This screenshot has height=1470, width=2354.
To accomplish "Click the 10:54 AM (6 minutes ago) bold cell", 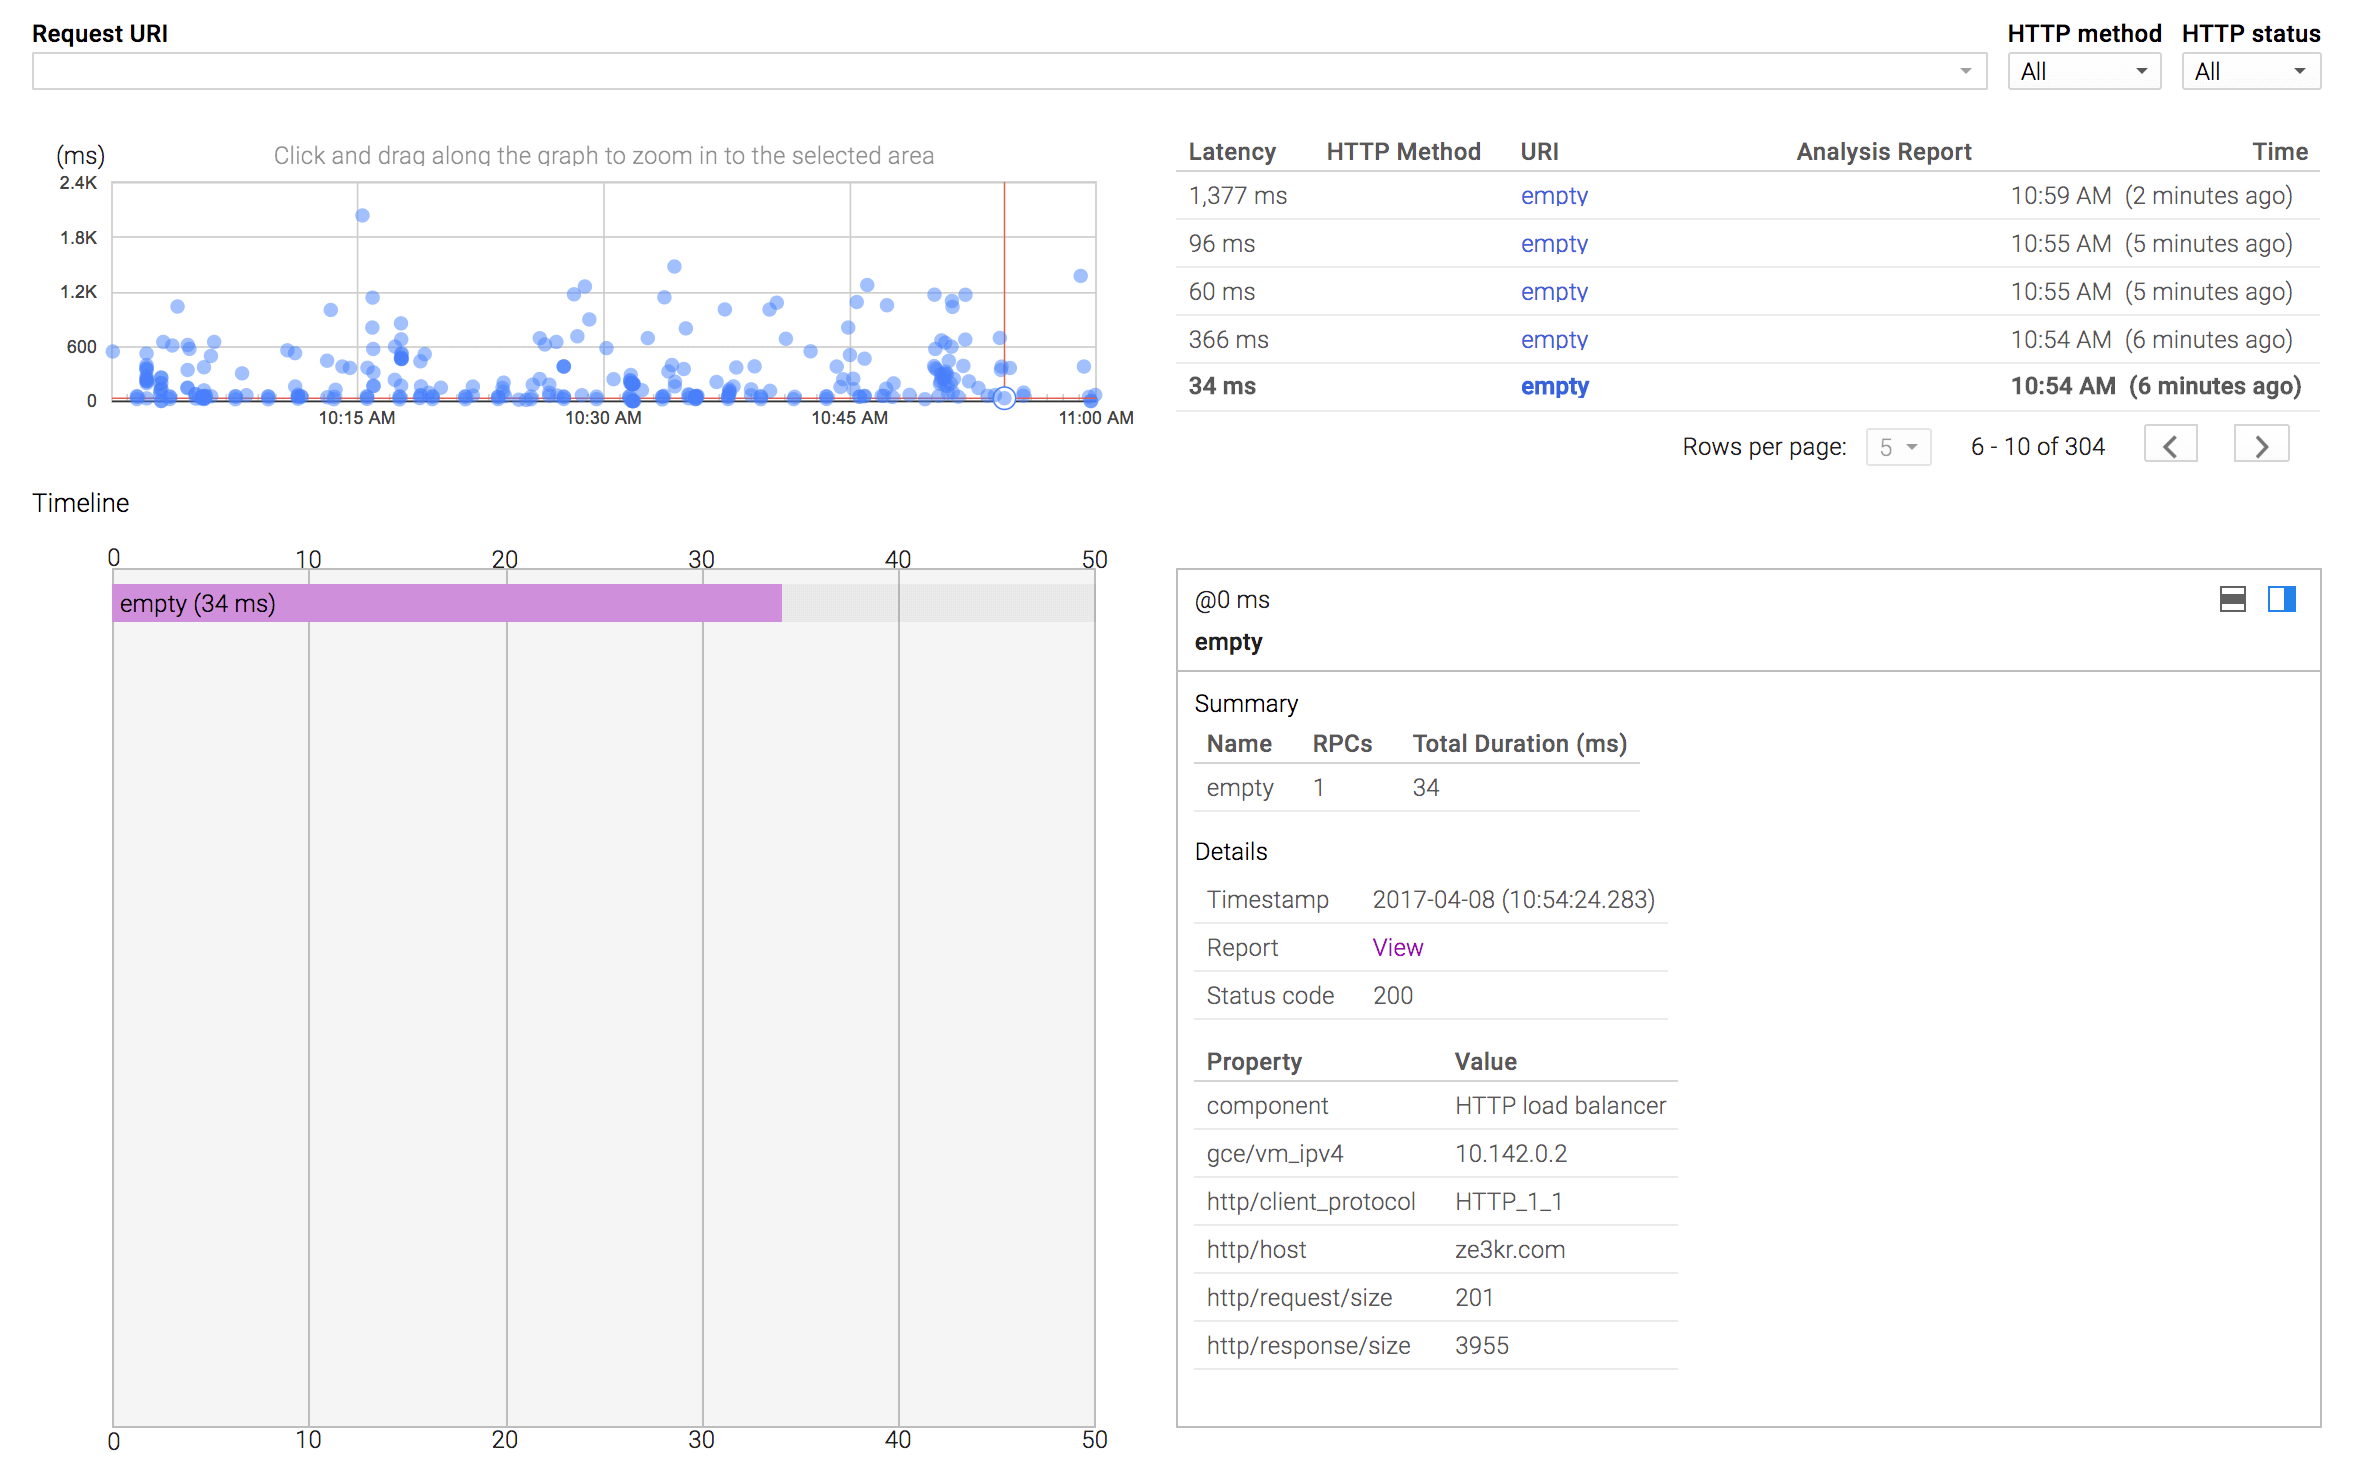I will pos(2155,387).
